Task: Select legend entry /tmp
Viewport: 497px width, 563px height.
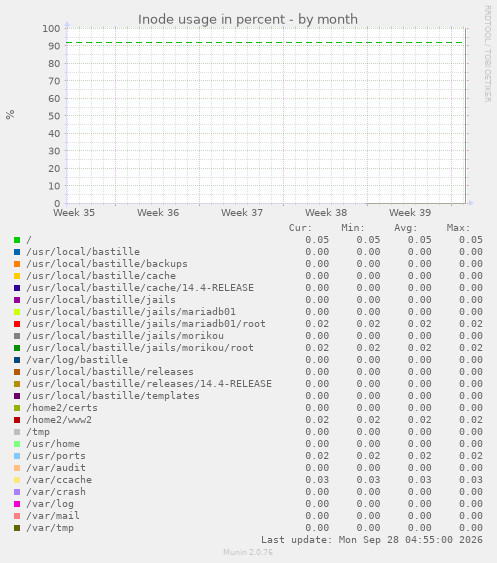Action: click(x=38, y=432)
